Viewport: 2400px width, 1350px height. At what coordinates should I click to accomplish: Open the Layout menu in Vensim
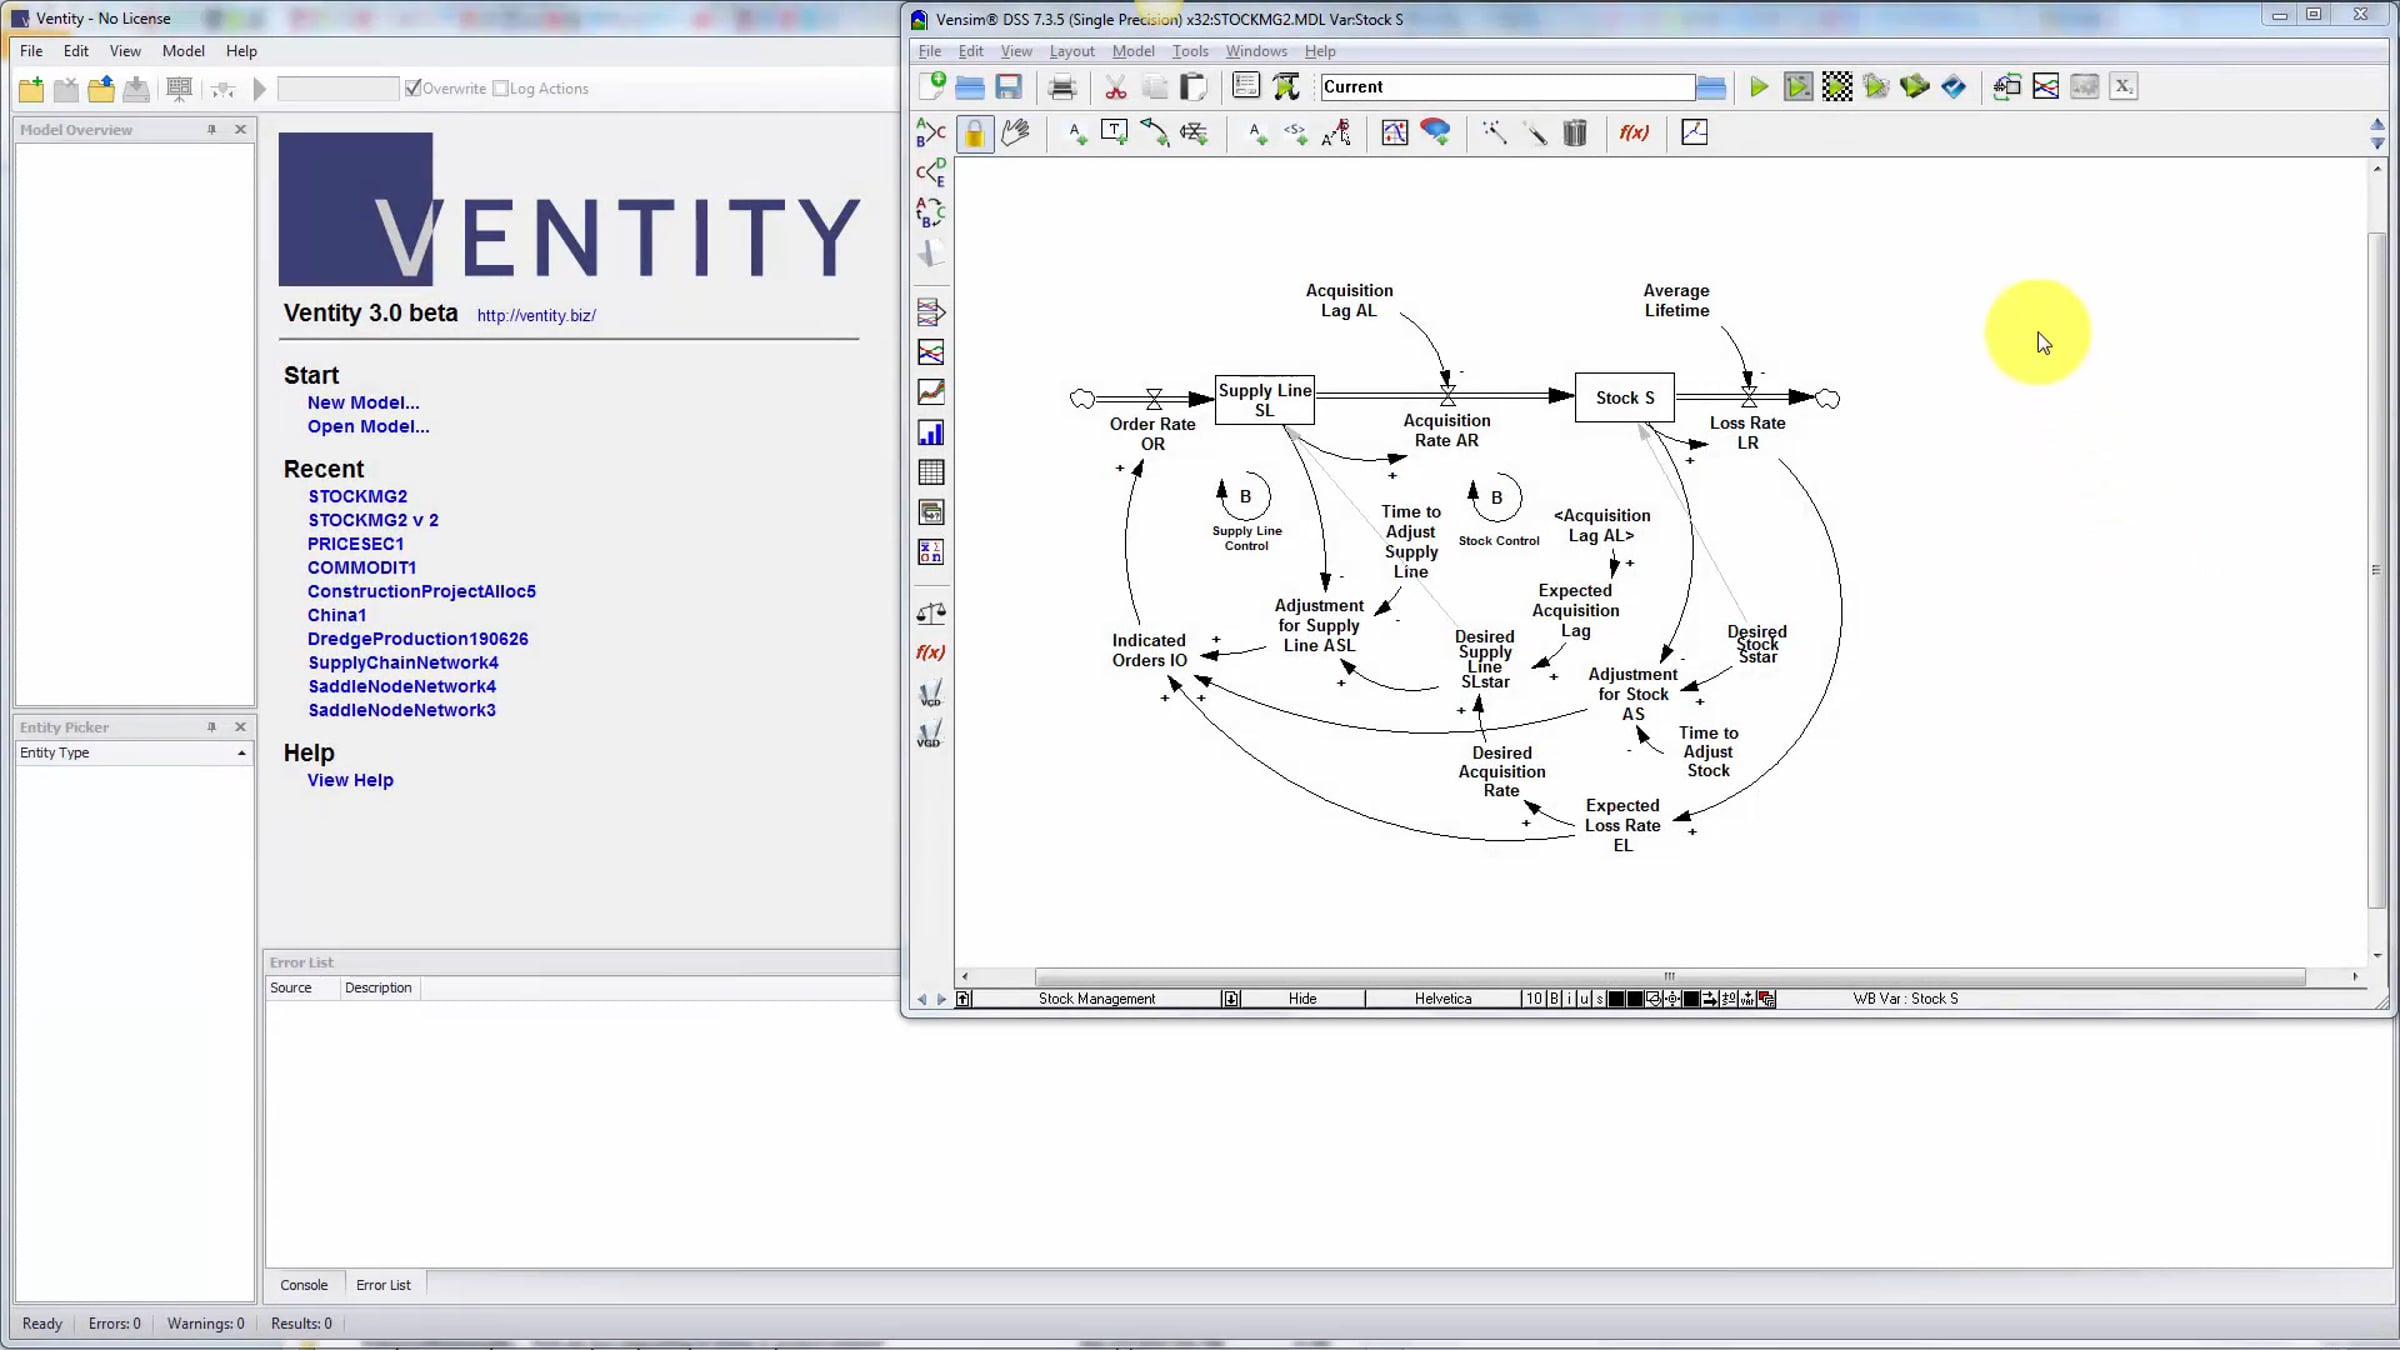click(1071, 51)
